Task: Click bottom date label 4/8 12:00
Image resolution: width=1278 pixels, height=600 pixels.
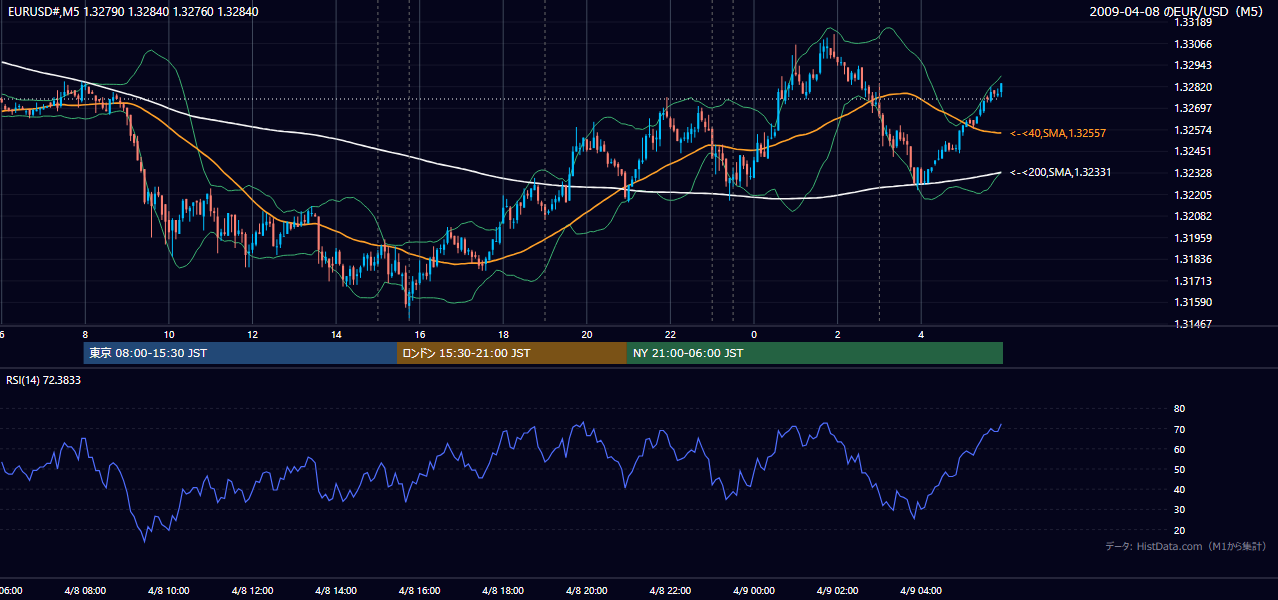Action: [253, 590]
